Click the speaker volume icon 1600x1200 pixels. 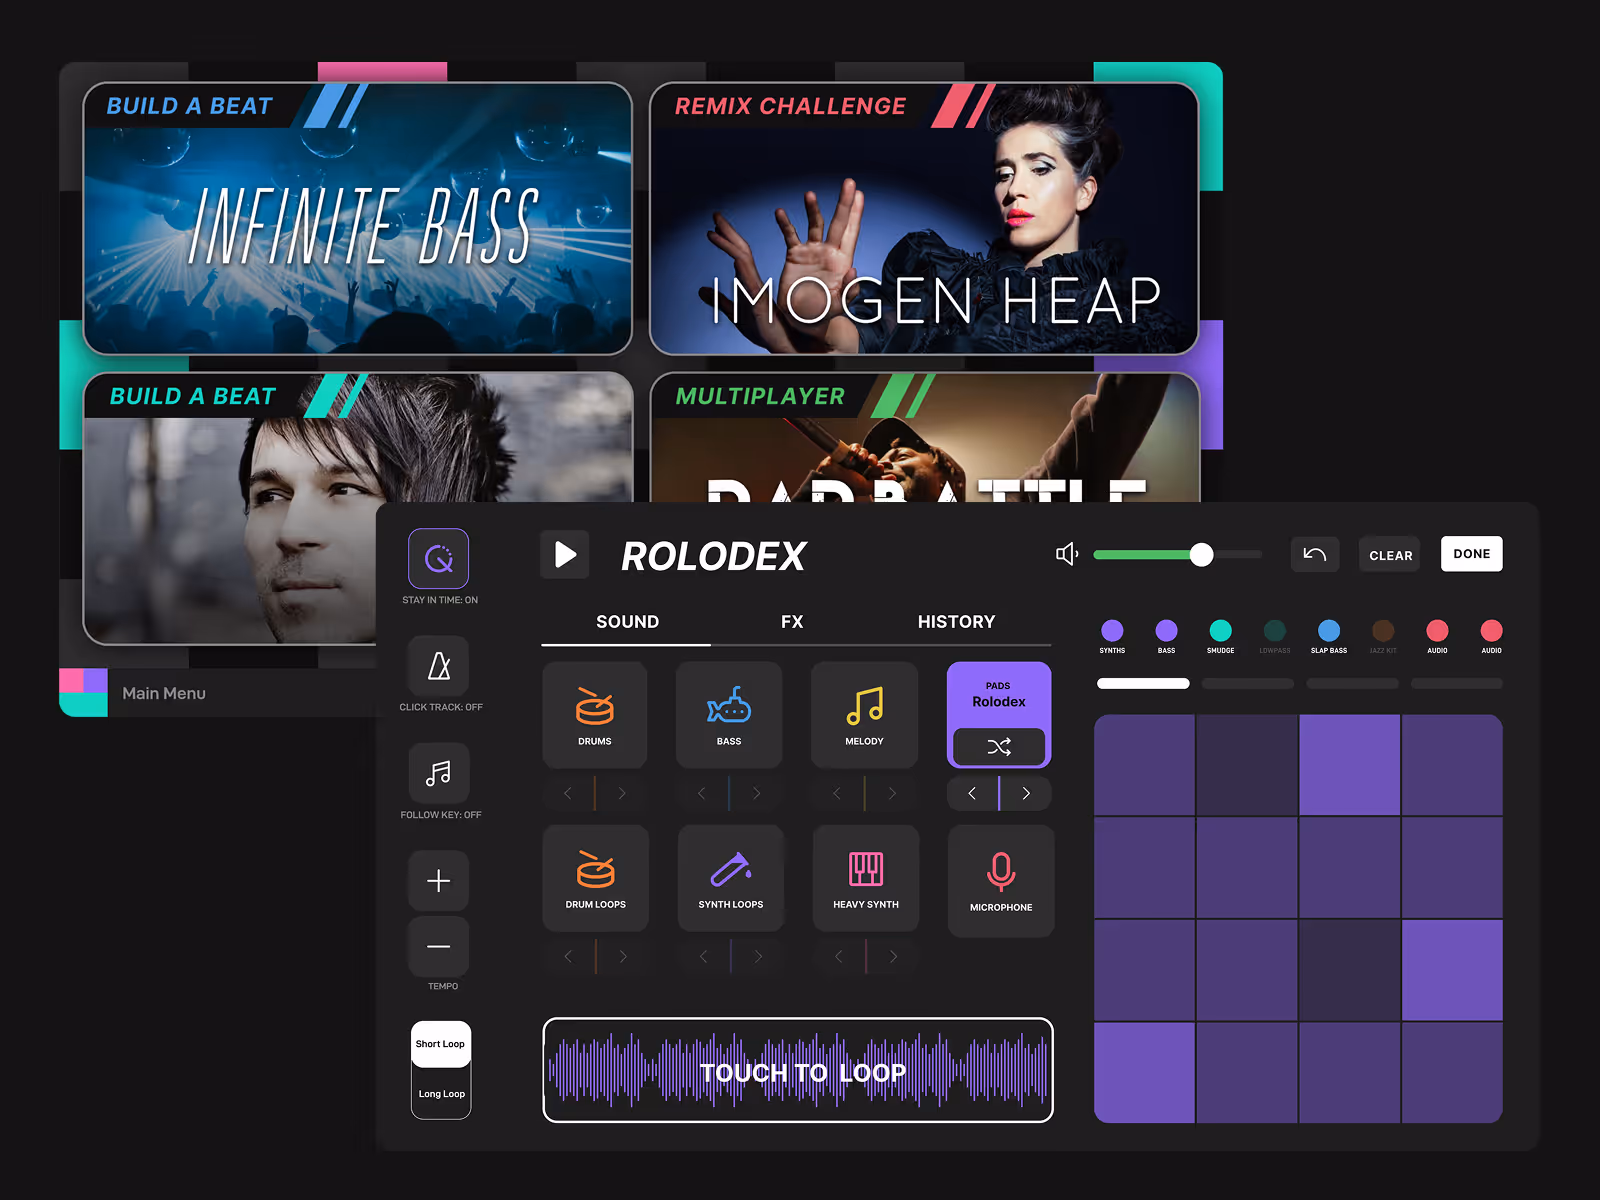point(1067,554)
